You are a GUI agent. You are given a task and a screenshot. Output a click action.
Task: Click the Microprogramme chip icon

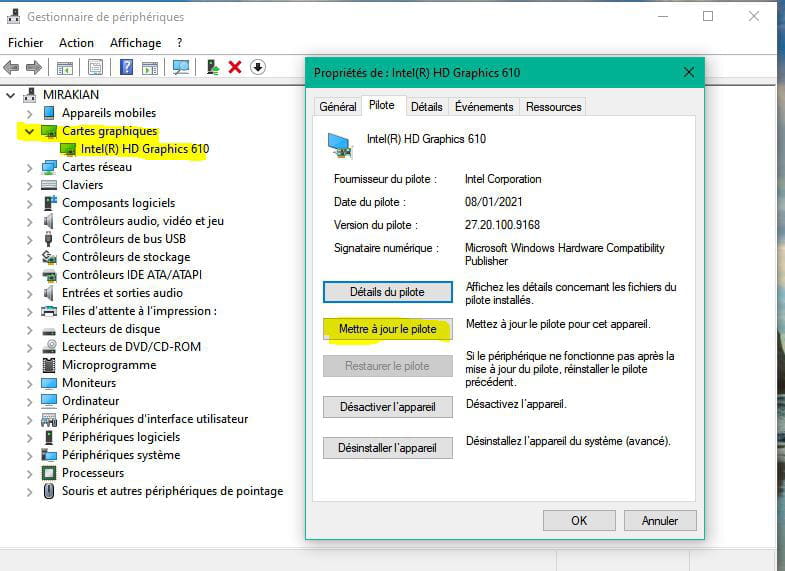point(49,365)
